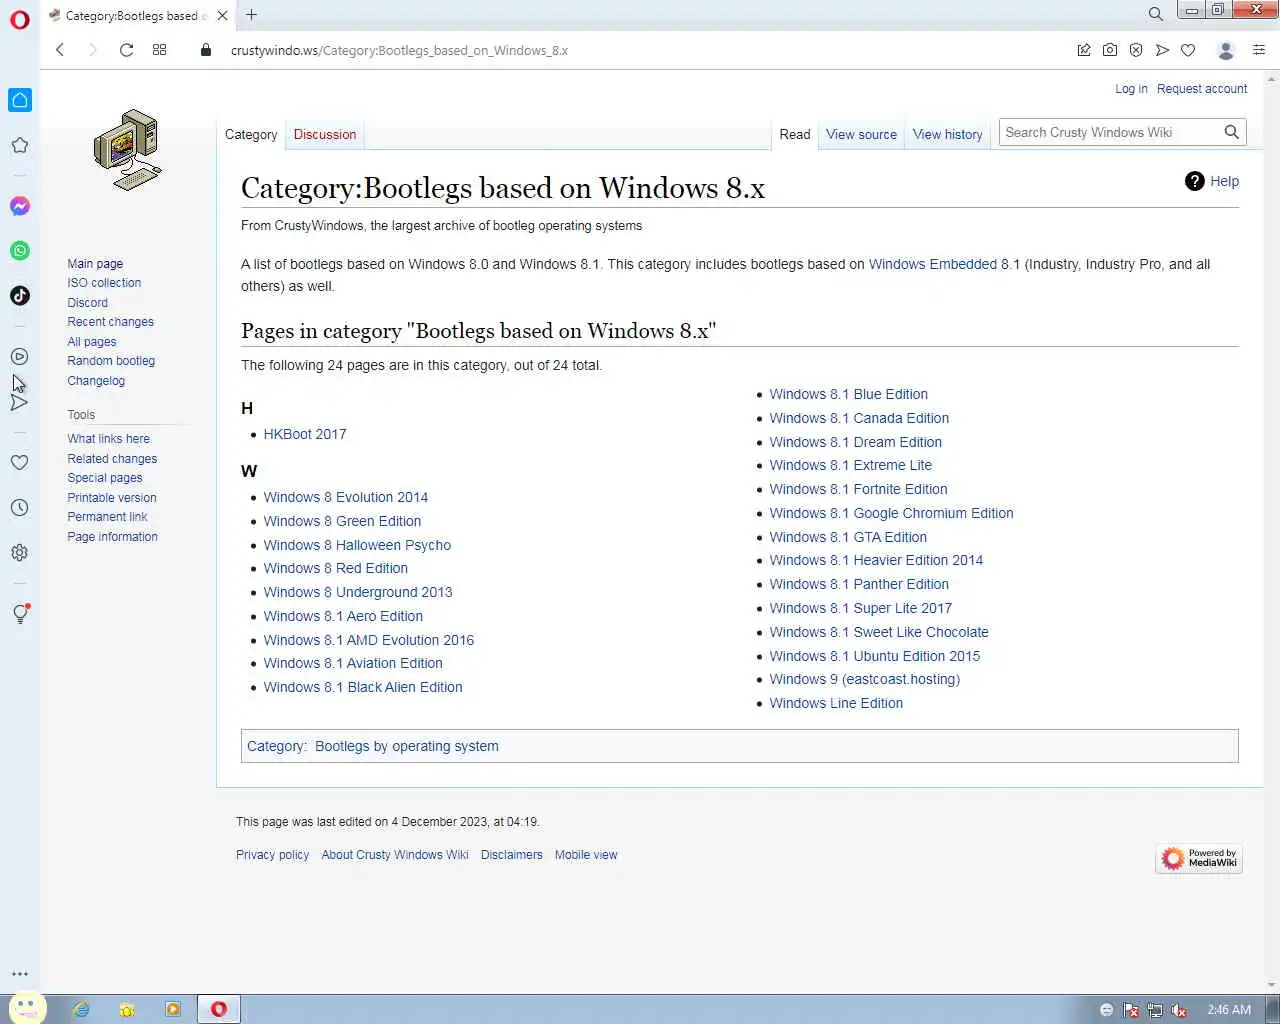Open the View history tab
Image resolution: width=1280 pixels, height=1024 pixels.
coord(947,135)
